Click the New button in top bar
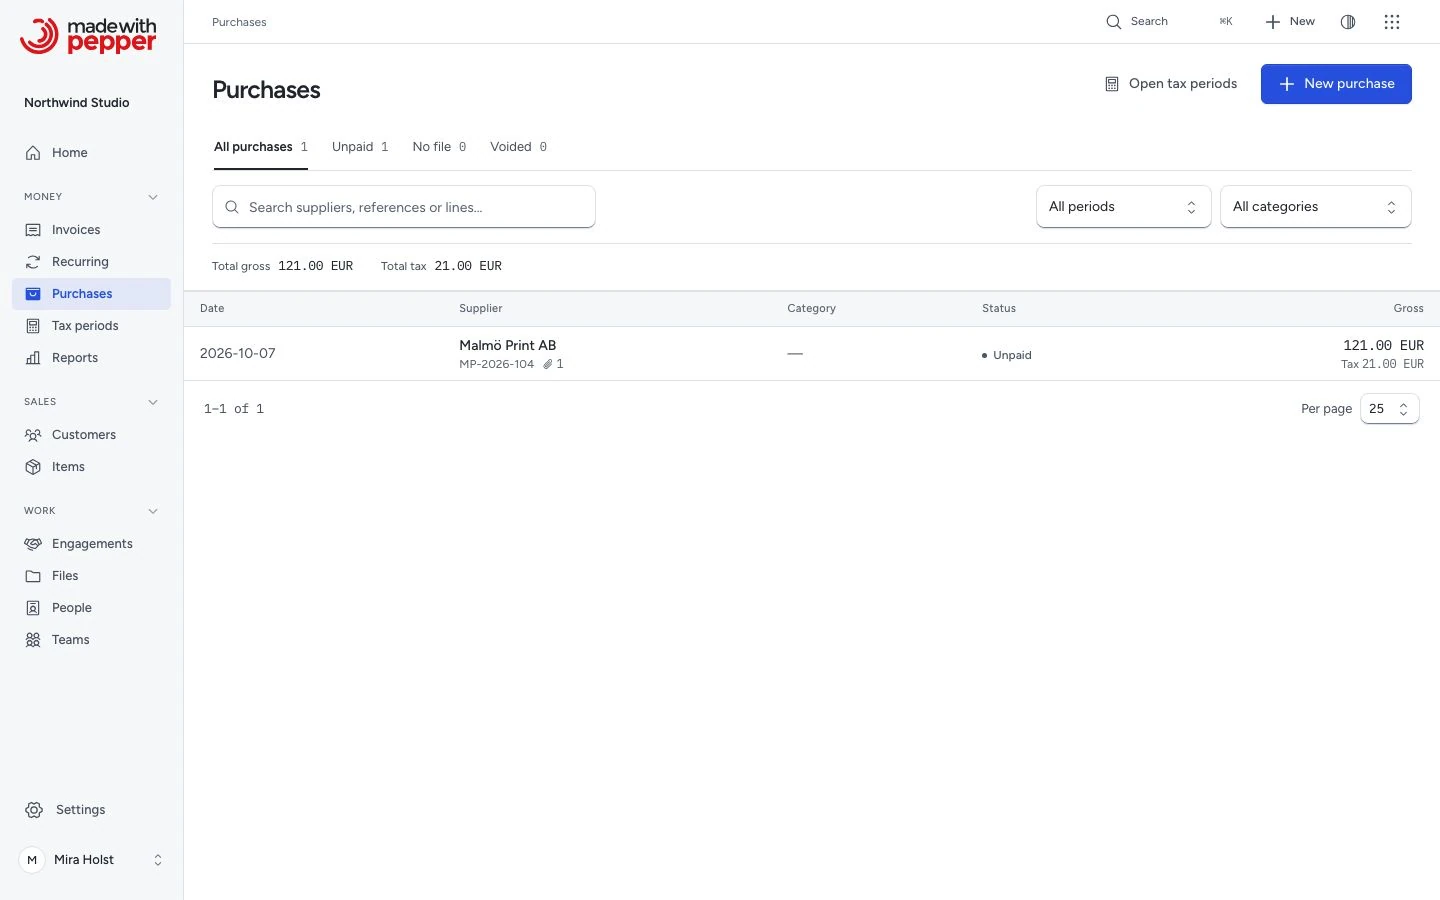The height and width of the screenshot is (900, 1440). pos(1290,22)
